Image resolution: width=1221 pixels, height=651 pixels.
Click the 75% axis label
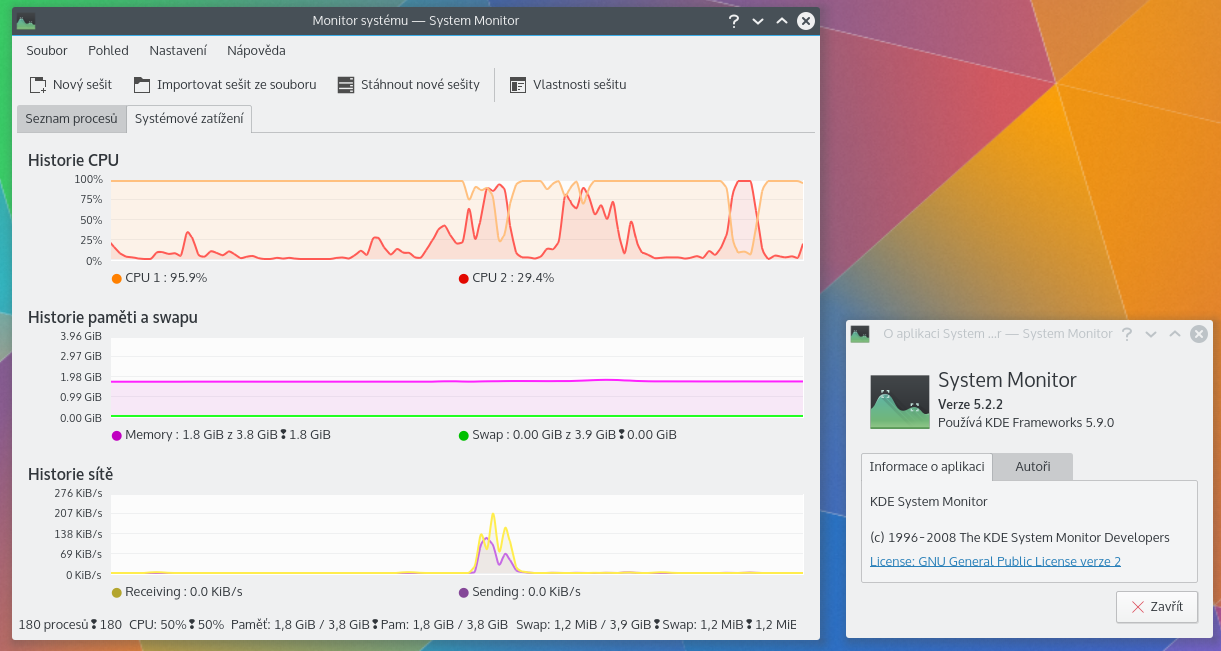(91, 200)
